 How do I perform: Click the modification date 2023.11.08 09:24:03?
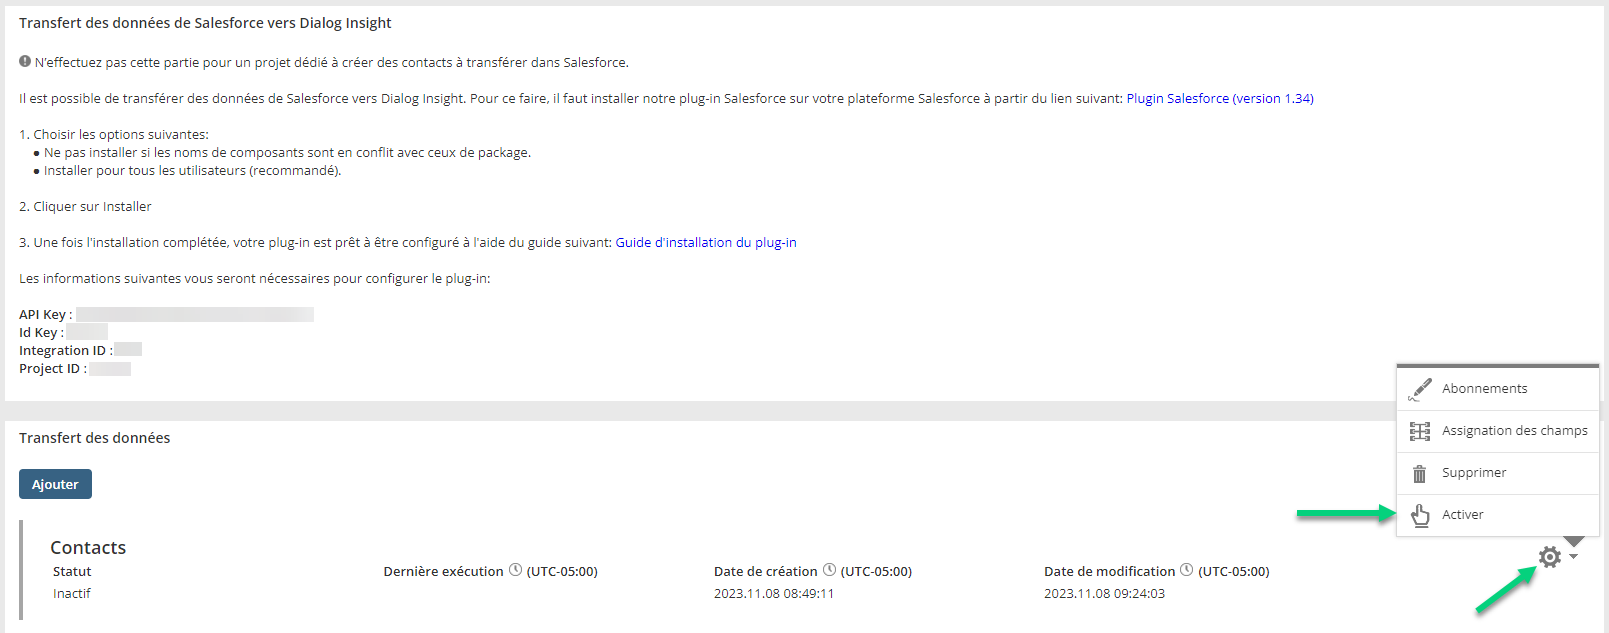(x=1104, y=593)
